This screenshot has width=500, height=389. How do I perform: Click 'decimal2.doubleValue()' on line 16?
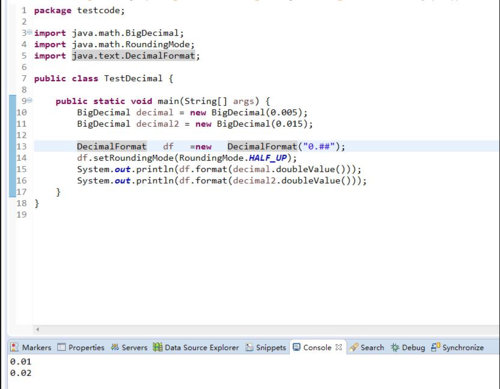click(291, 180)
